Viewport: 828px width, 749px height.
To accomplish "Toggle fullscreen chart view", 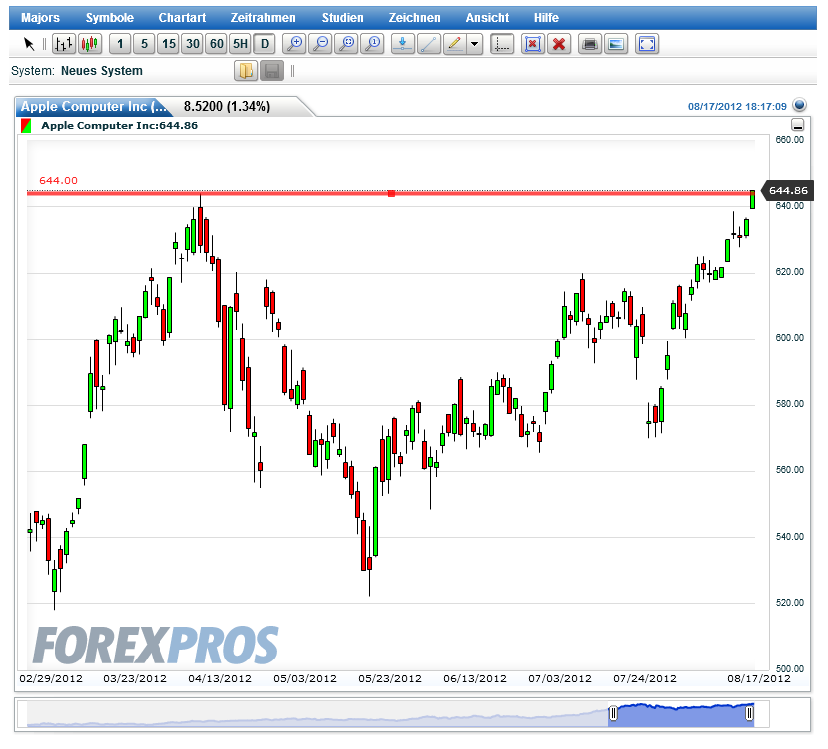I will click(647, 44).
